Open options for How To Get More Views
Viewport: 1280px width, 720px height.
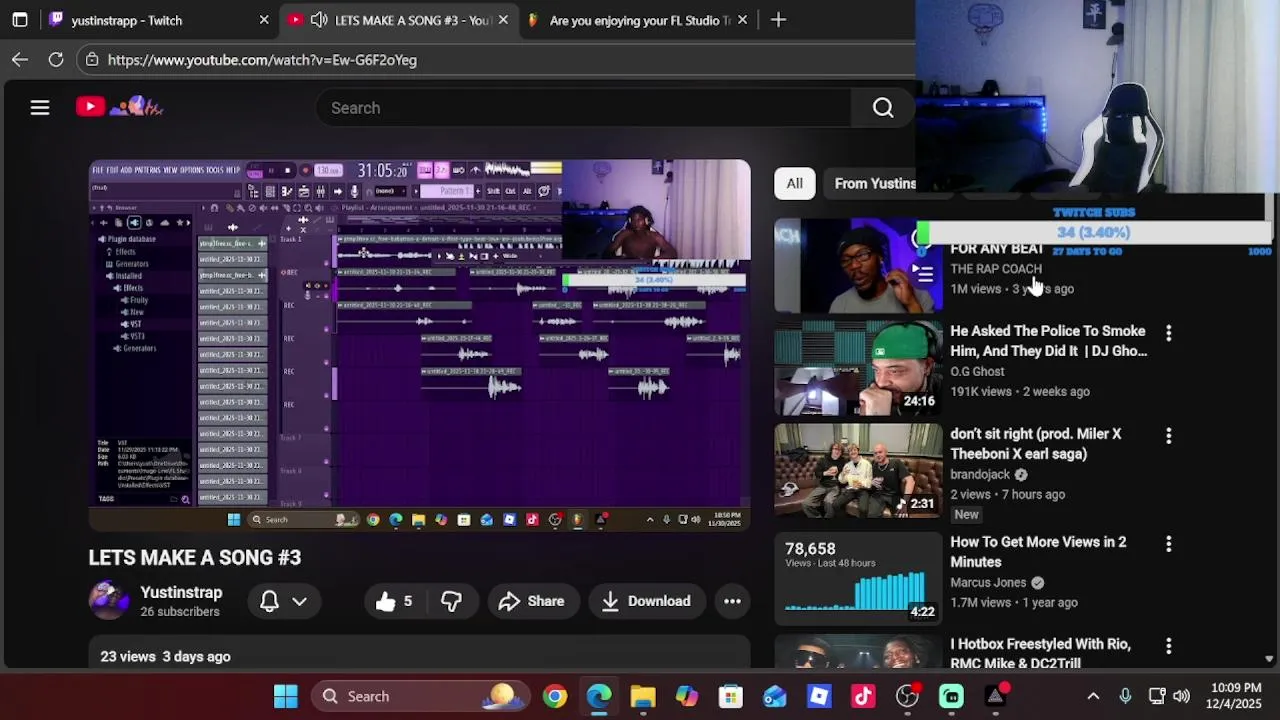[x=1168, y=543]
